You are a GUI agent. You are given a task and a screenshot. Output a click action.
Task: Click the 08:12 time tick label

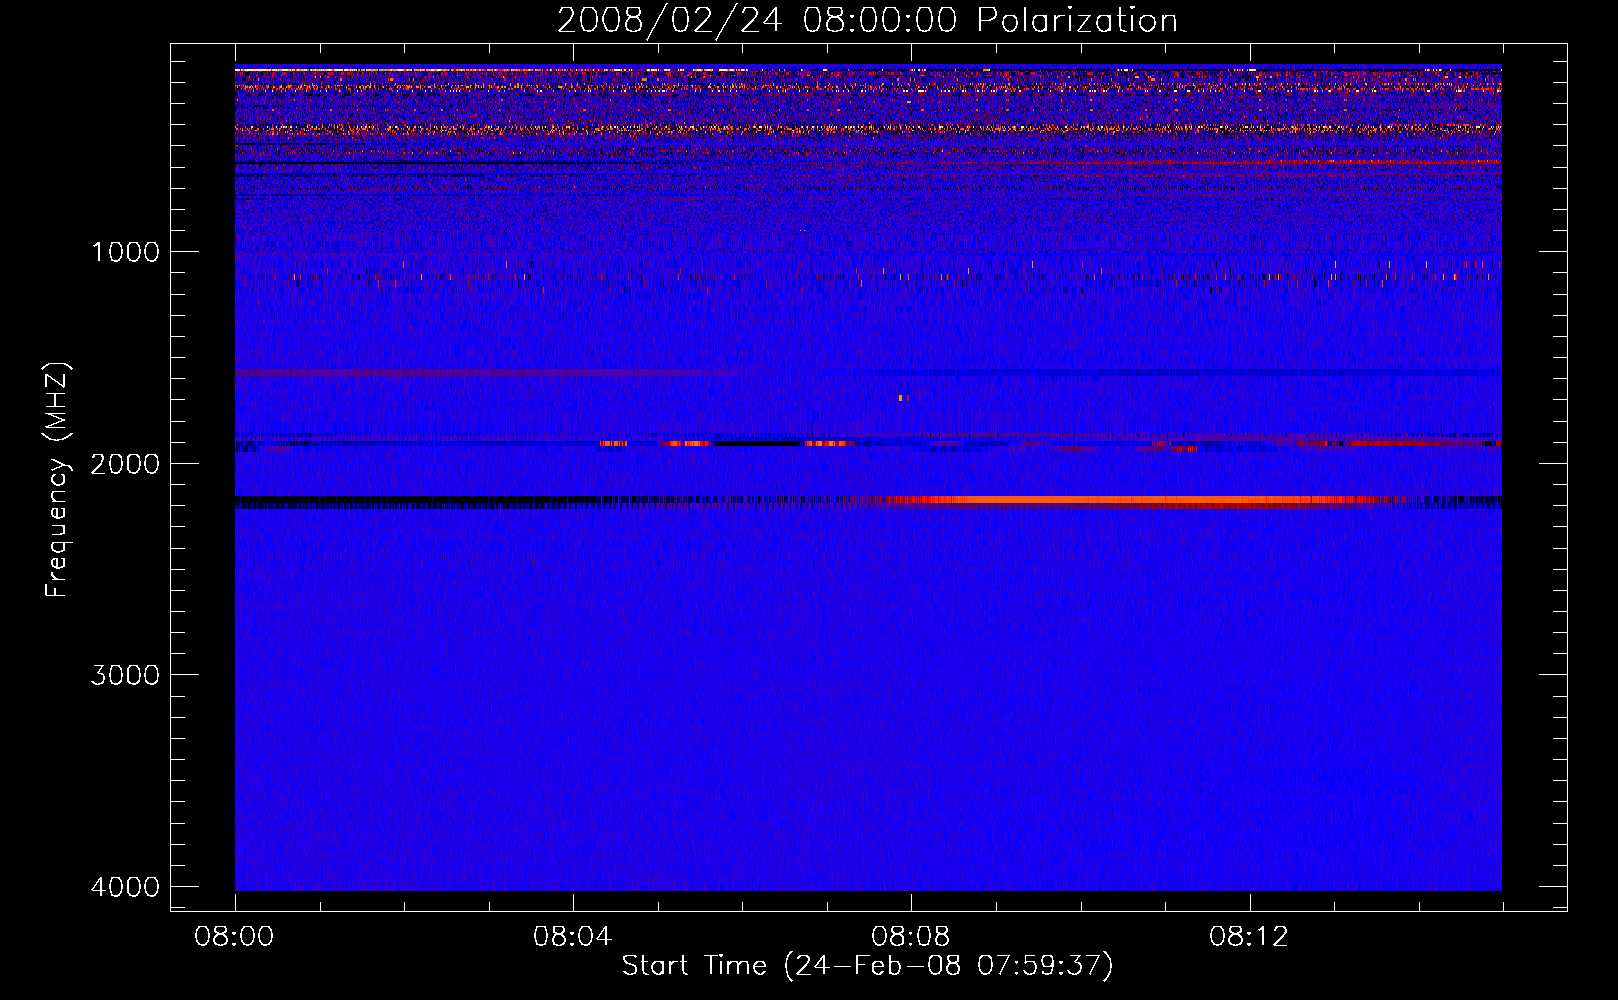click(1248, 937)
